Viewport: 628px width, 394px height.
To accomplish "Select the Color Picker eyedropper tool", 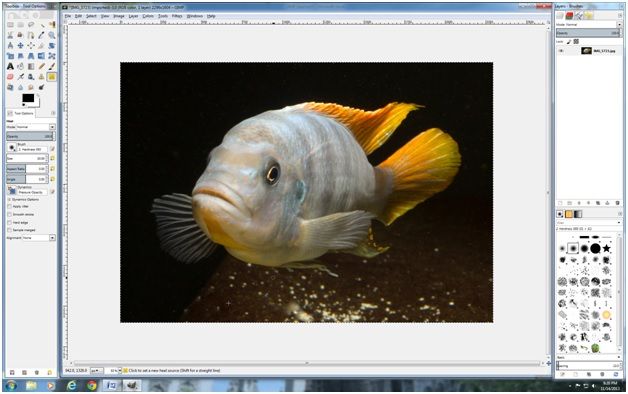I will point(41,35).
